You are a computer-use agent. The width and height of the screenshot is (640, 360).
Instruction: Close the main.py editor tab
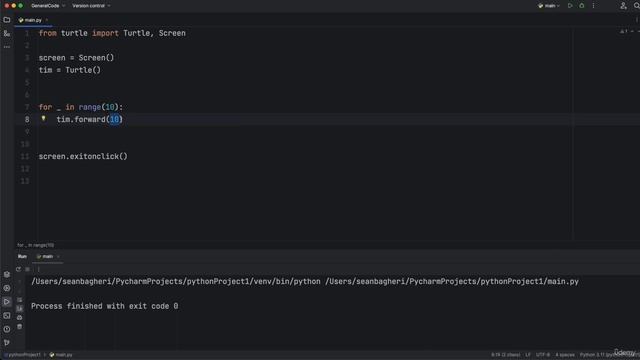point(47,20)
